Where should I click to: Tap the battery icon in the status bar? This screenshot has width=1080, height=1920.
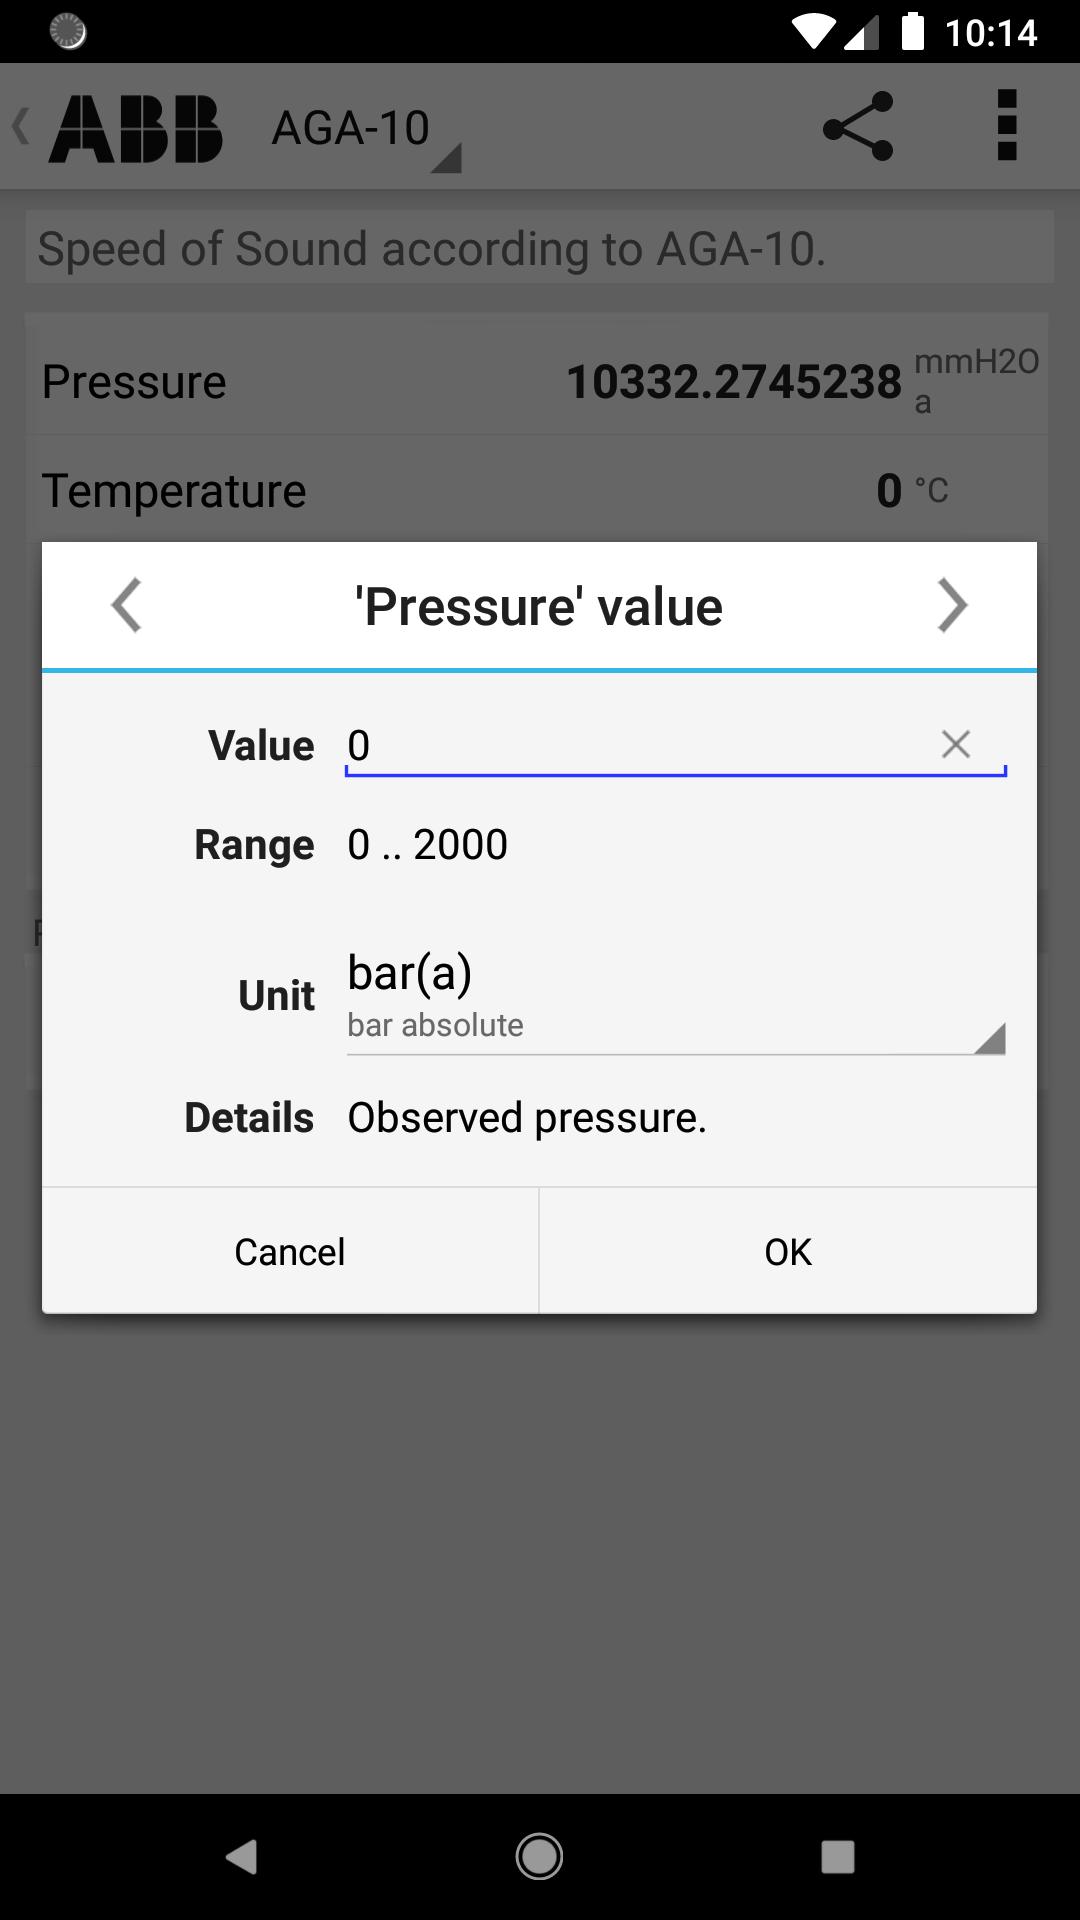912,32
